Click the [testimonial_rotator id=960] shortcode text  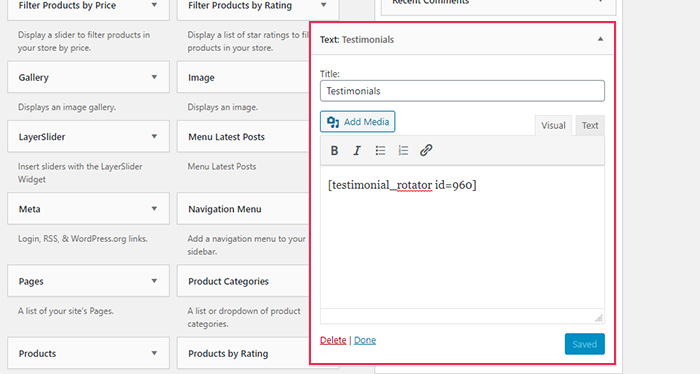[402, 185]
